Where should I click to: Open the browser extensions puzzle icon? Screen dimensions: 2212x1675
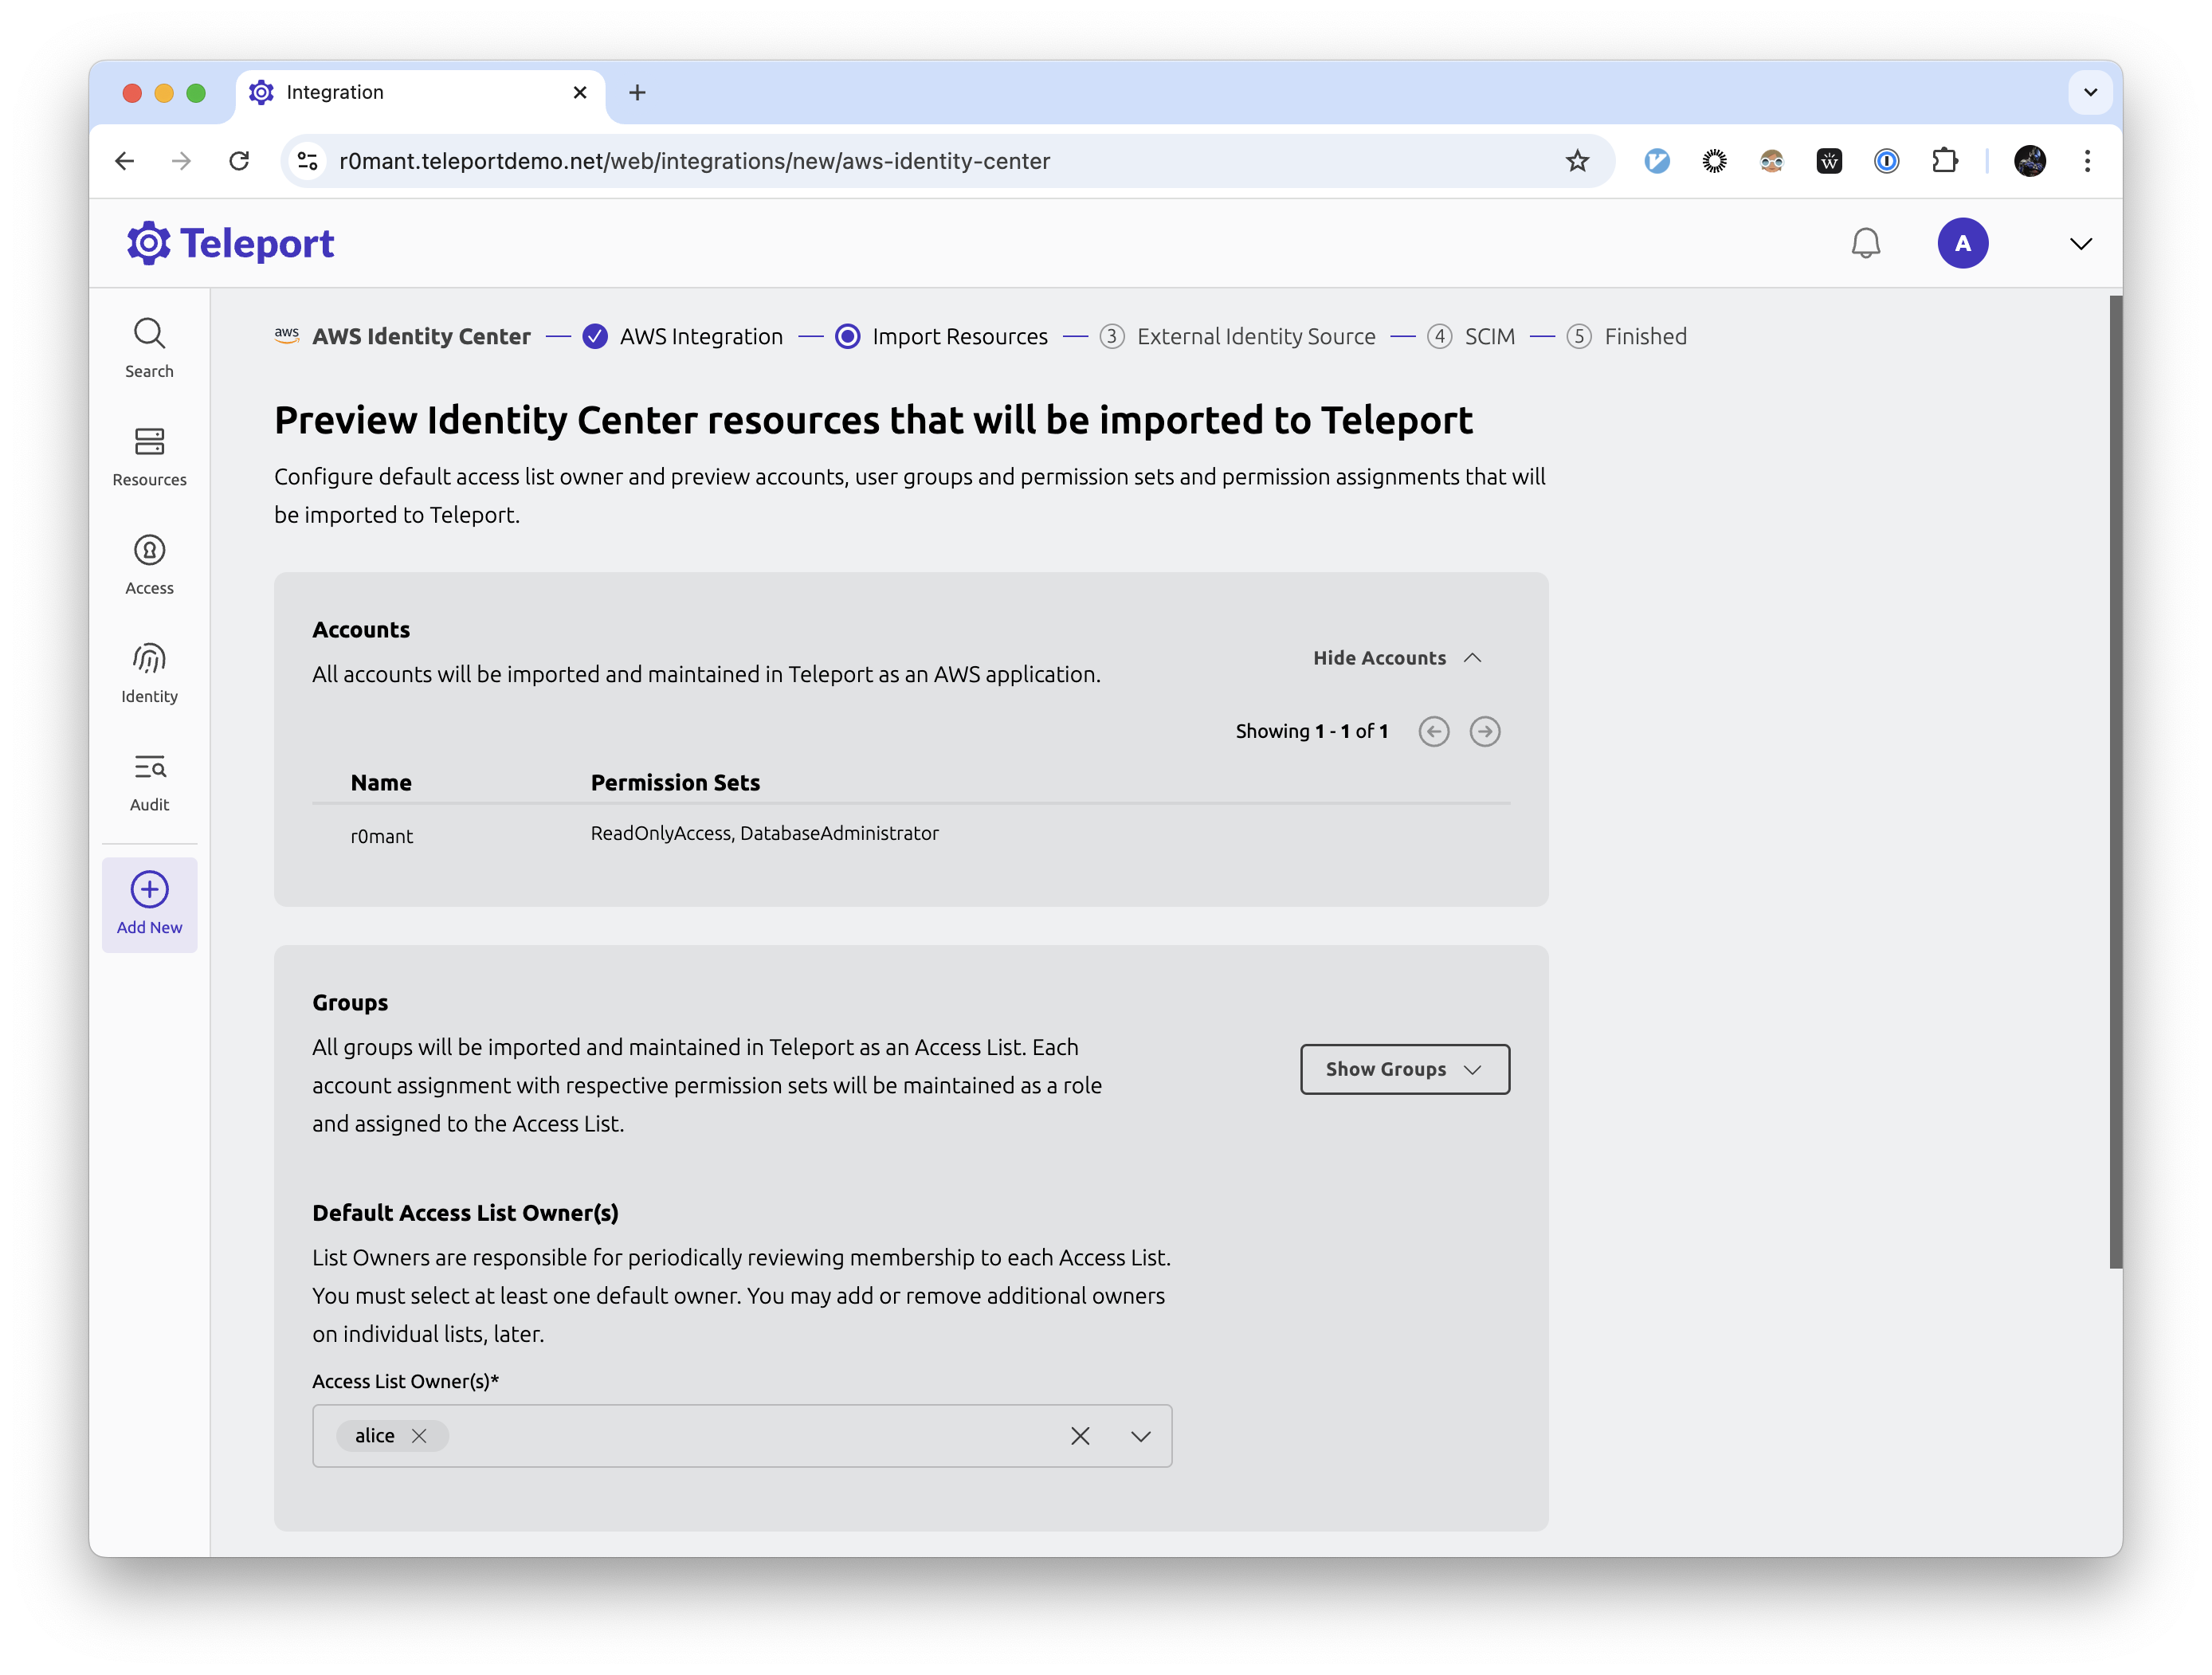coord(1945,160)
